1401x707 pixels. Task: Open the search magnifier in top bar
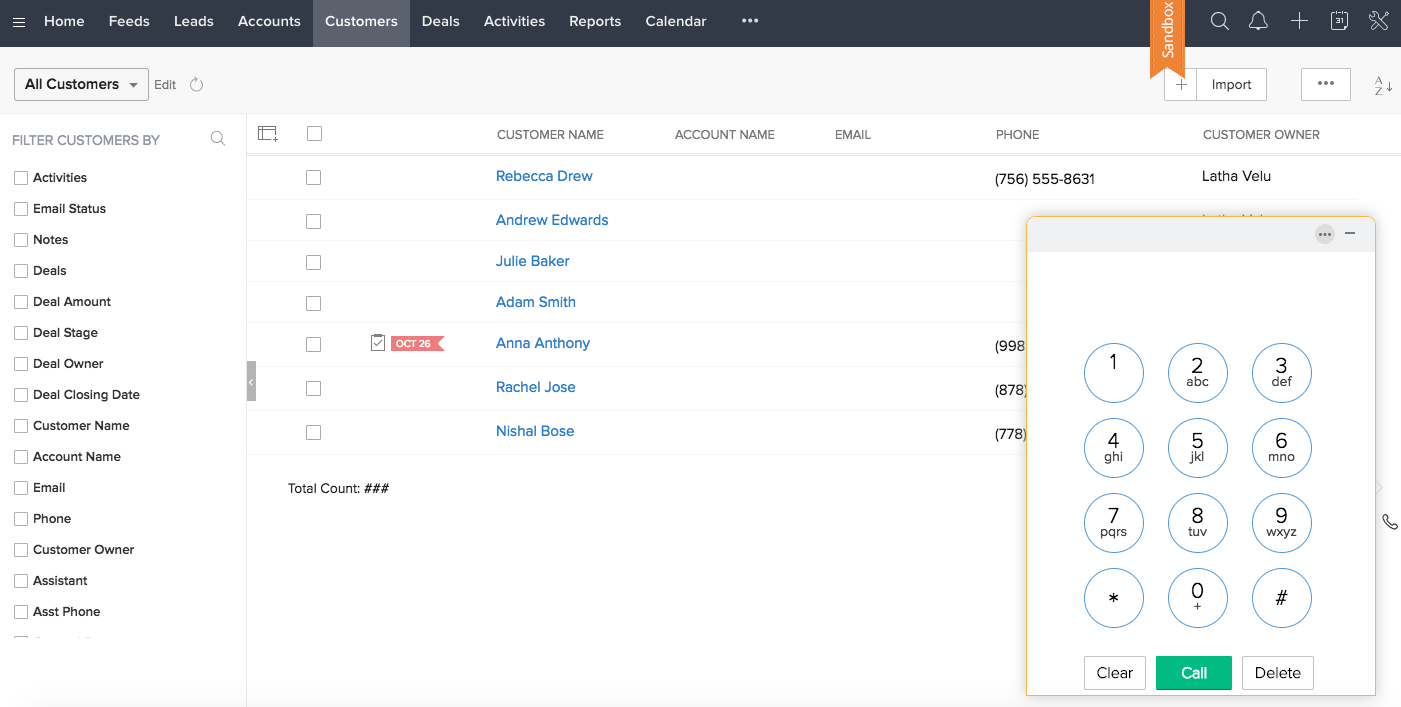[x=1219, y=21]
